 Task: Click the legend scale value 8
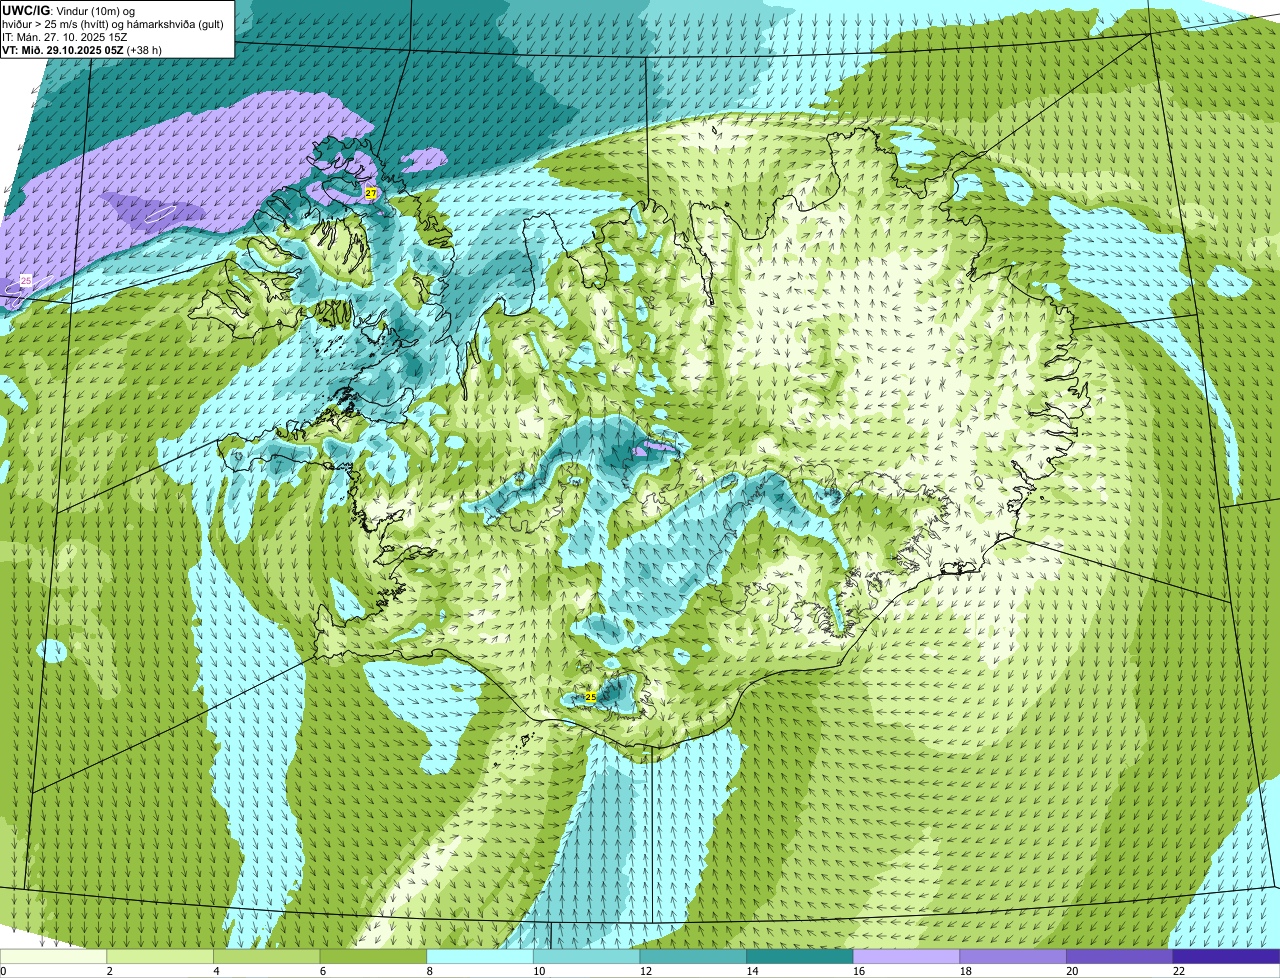tap(429, 971)
